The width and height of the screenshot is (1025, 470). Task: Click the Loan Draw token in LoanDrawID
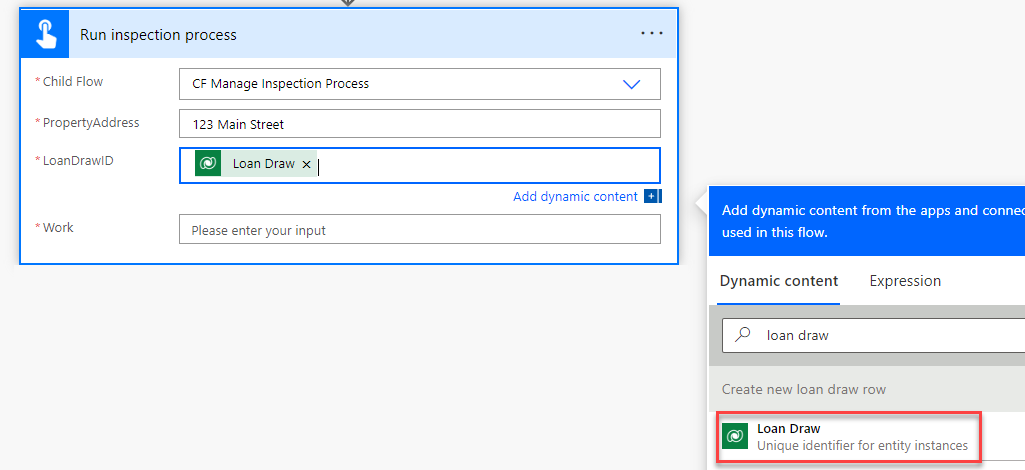[263, 164]
